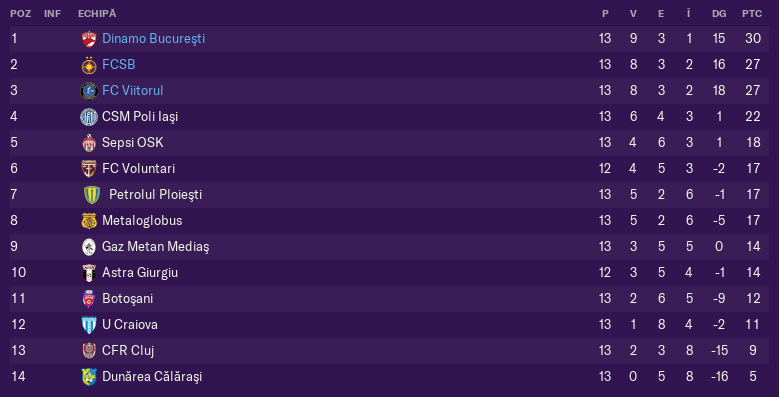
Task: Open the FCSB team name link
Action: point(119,65)
